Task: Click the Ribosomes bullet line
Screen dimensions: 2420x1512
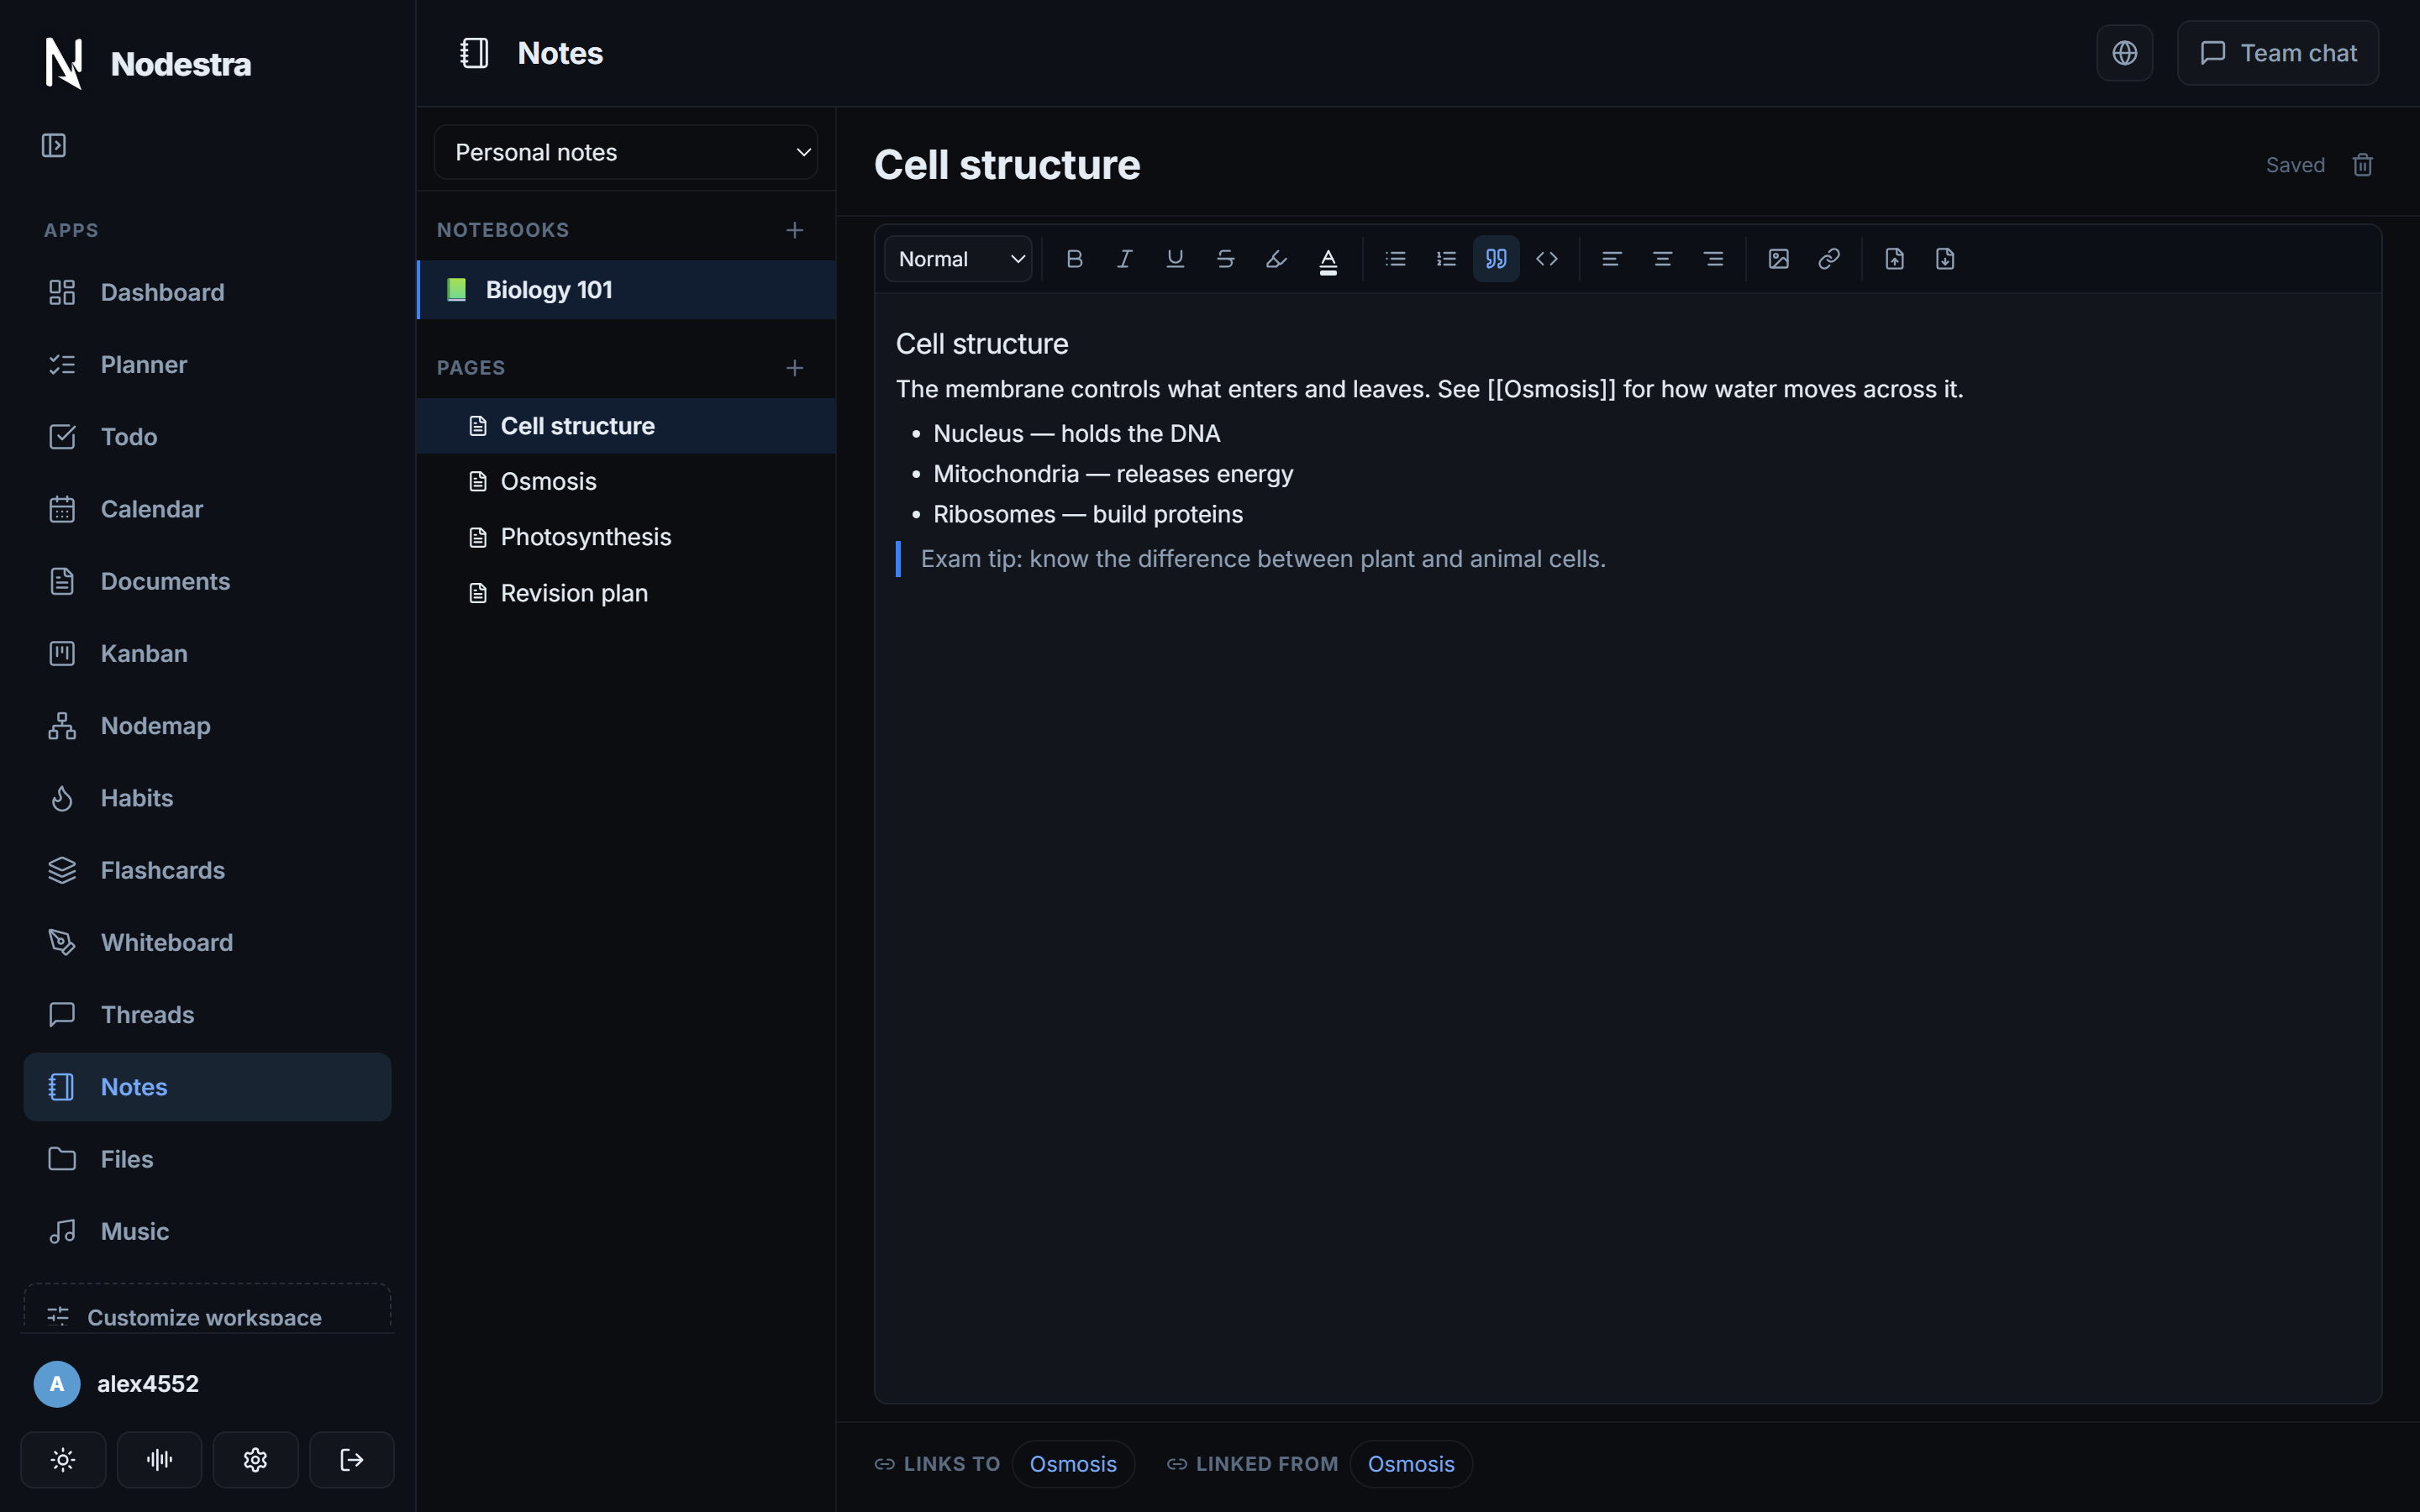Action: tap(1088, 514)
